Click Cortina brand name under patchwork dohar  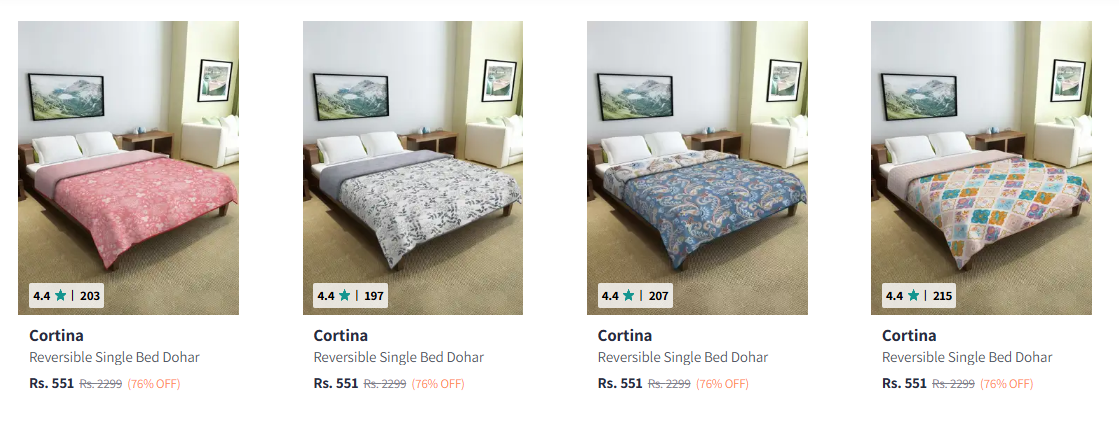[908, 335]
